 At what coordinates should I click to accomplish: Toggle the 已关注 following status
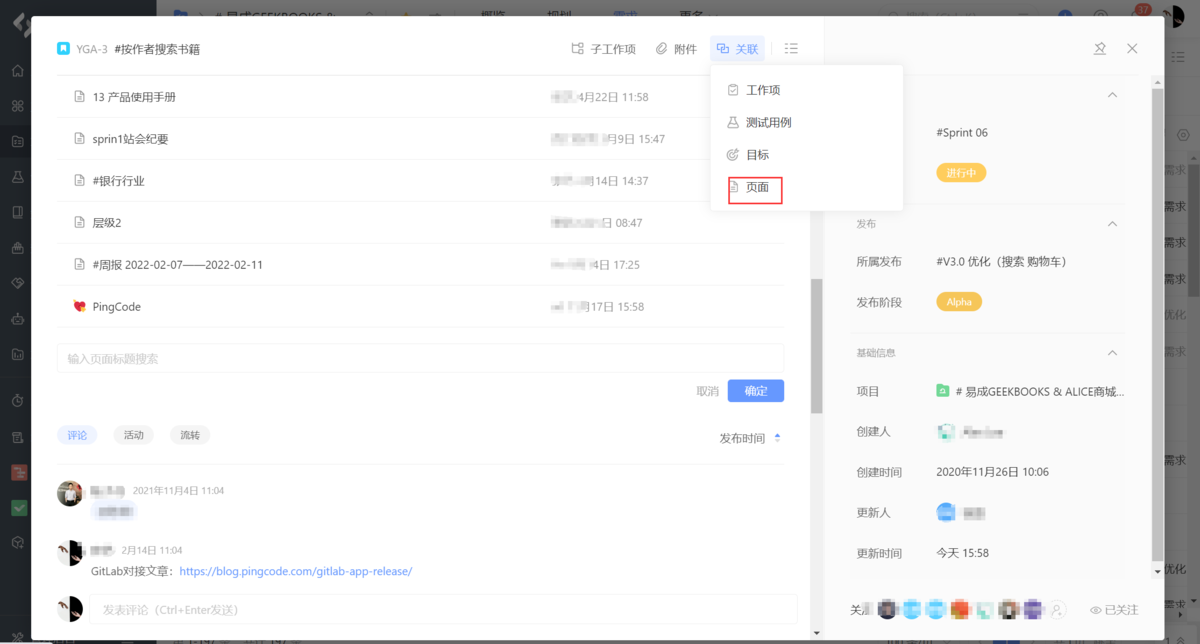tap(1118, 607)
